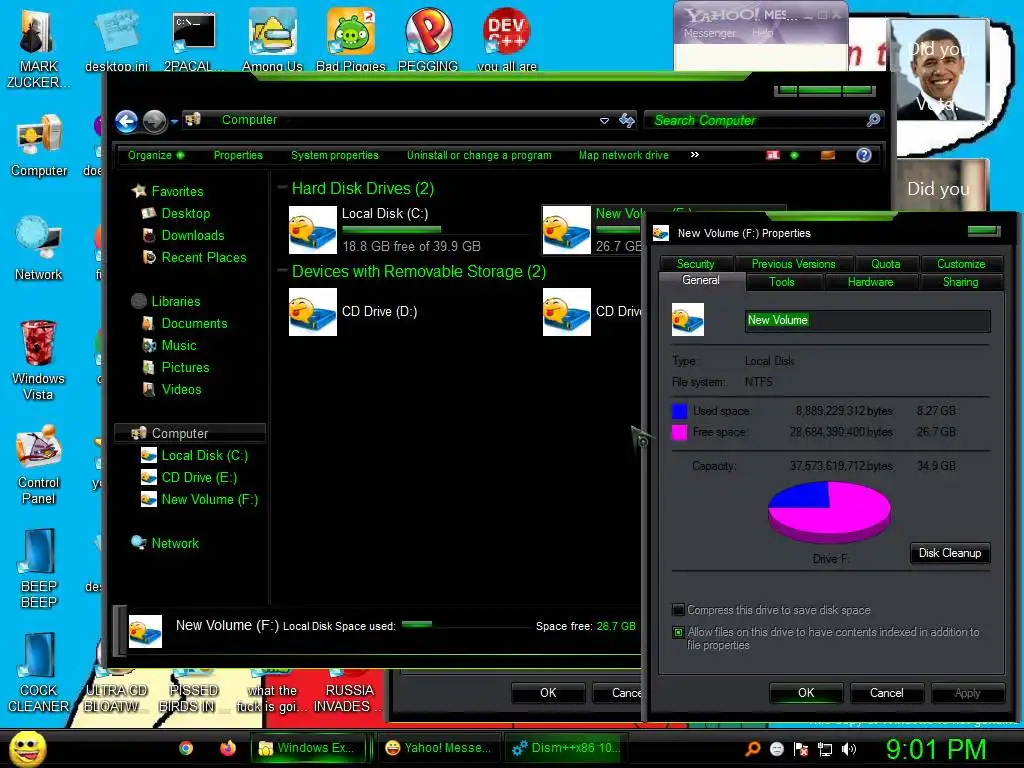1024x768 pixels.
Task: Toggle Compress this drive checkbox
Action: 679,610
